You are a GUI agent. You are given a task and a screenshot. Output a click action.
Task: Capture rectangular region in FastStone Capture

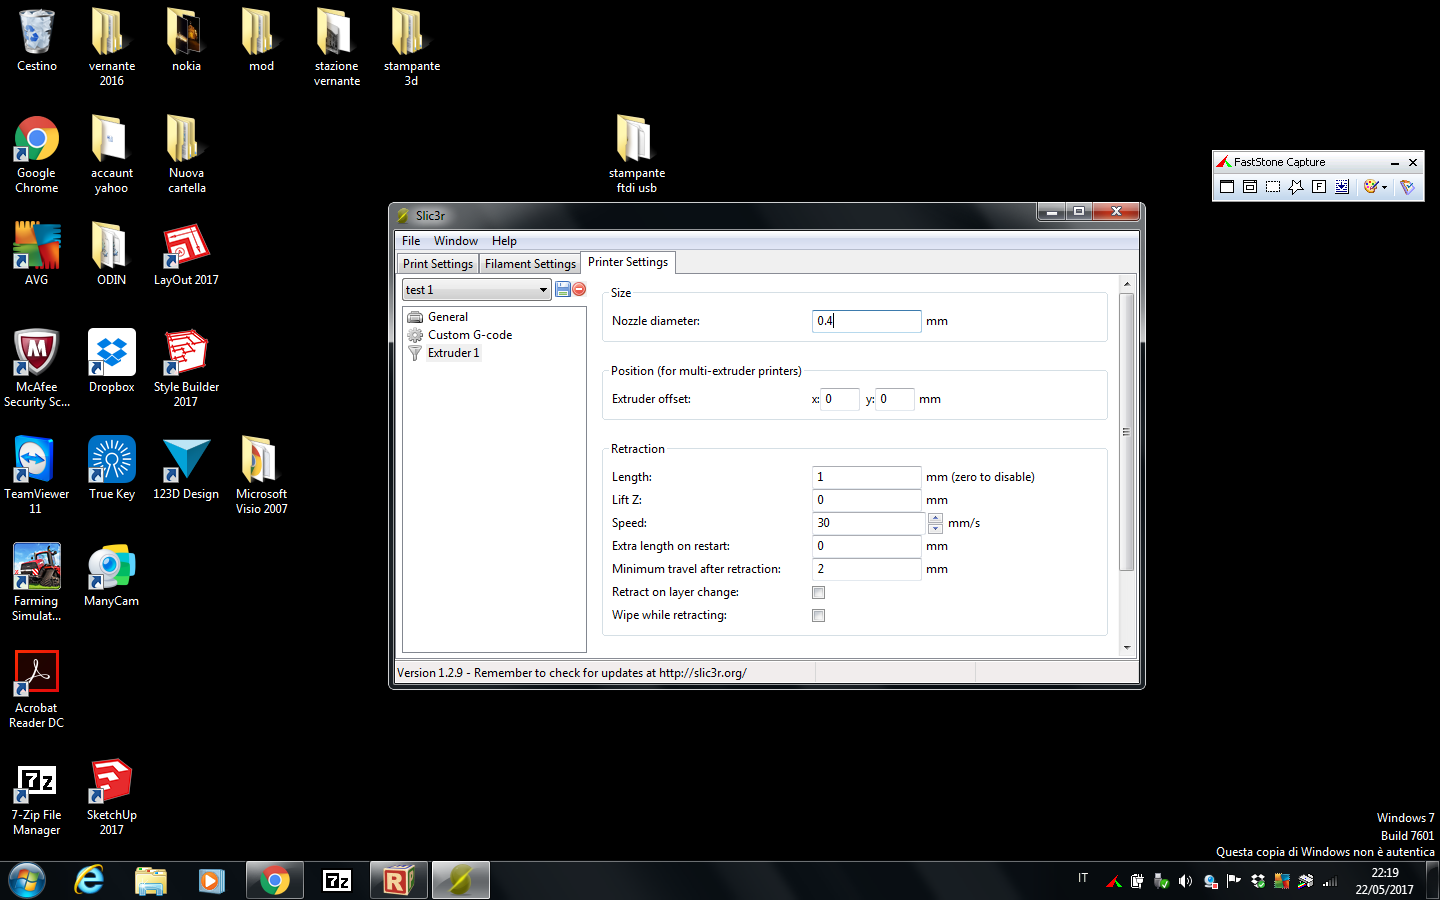tap(1273, 187)
